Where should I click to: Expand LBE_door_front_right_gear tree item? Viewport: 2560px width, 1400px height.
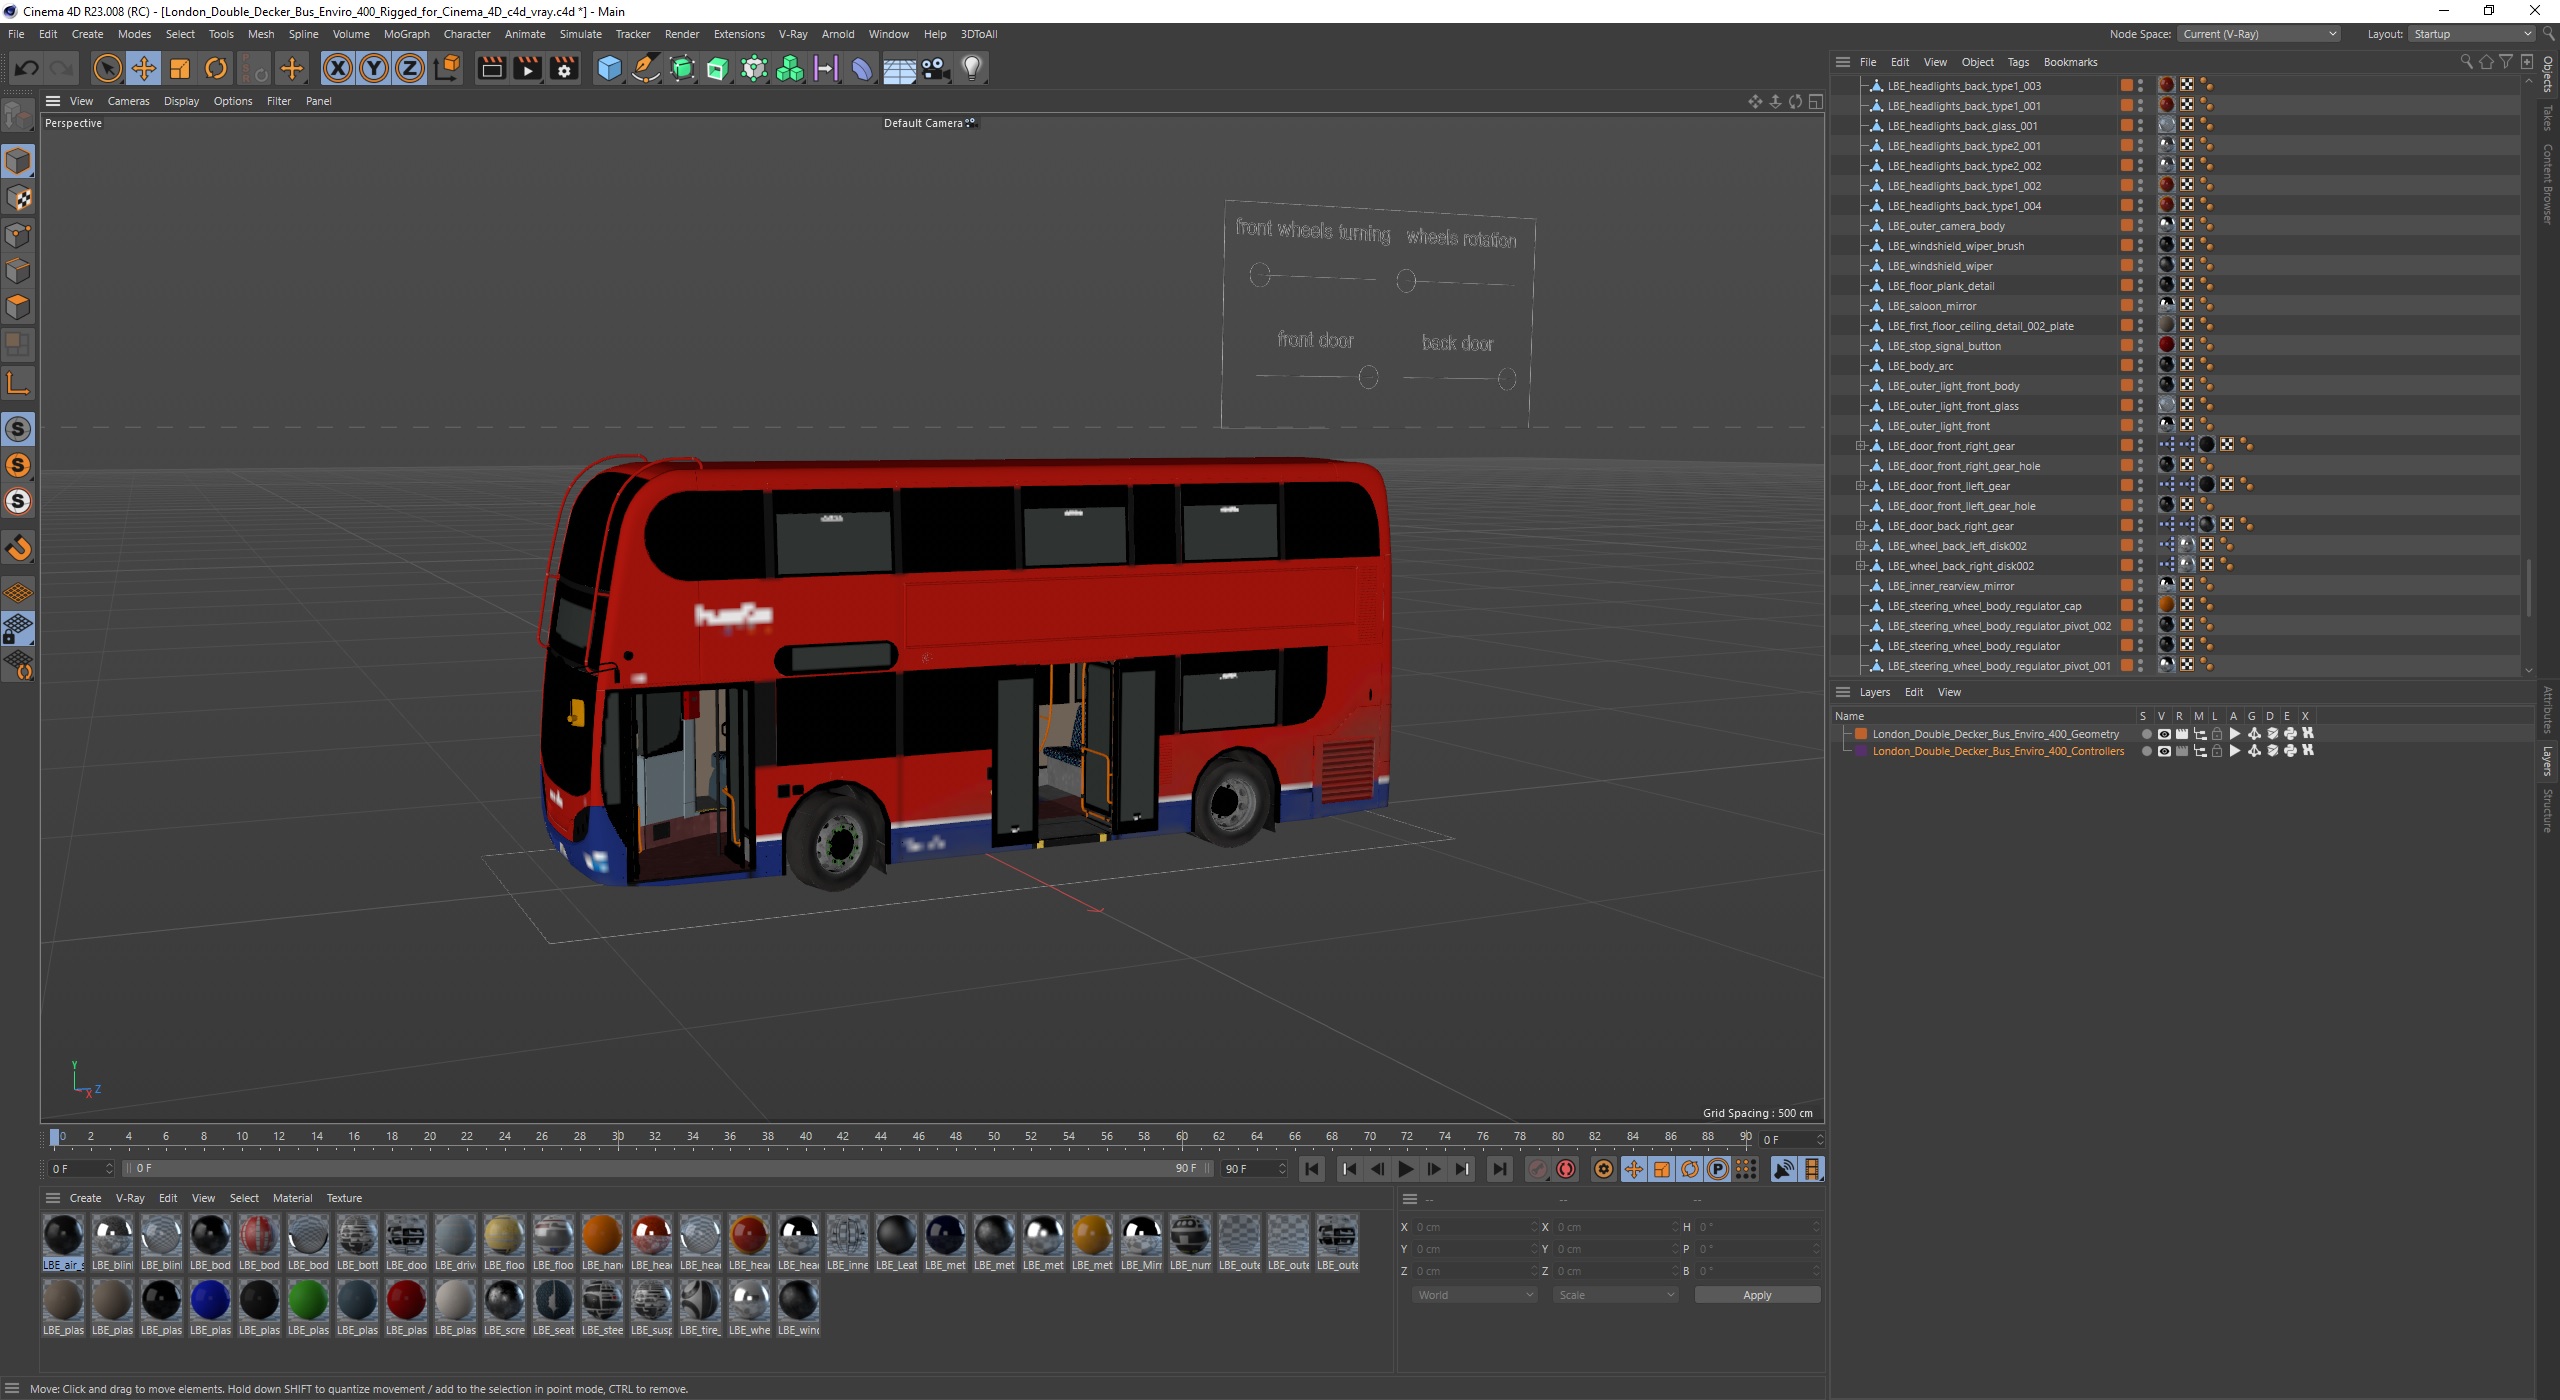[1860, 446]
